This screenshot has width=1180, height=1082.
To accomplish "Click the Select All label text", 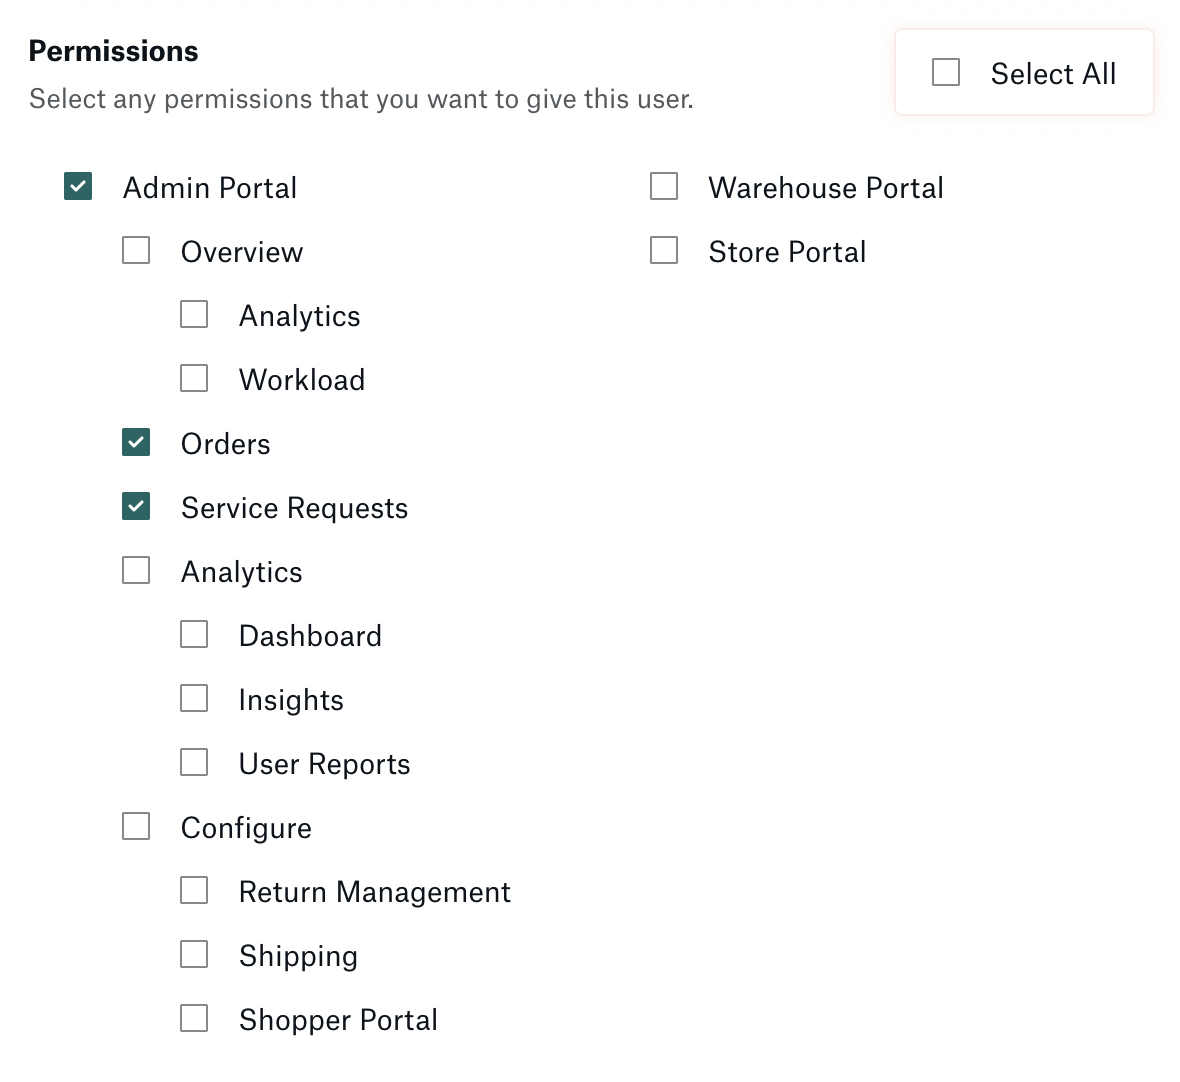I will coord(1053,73).
